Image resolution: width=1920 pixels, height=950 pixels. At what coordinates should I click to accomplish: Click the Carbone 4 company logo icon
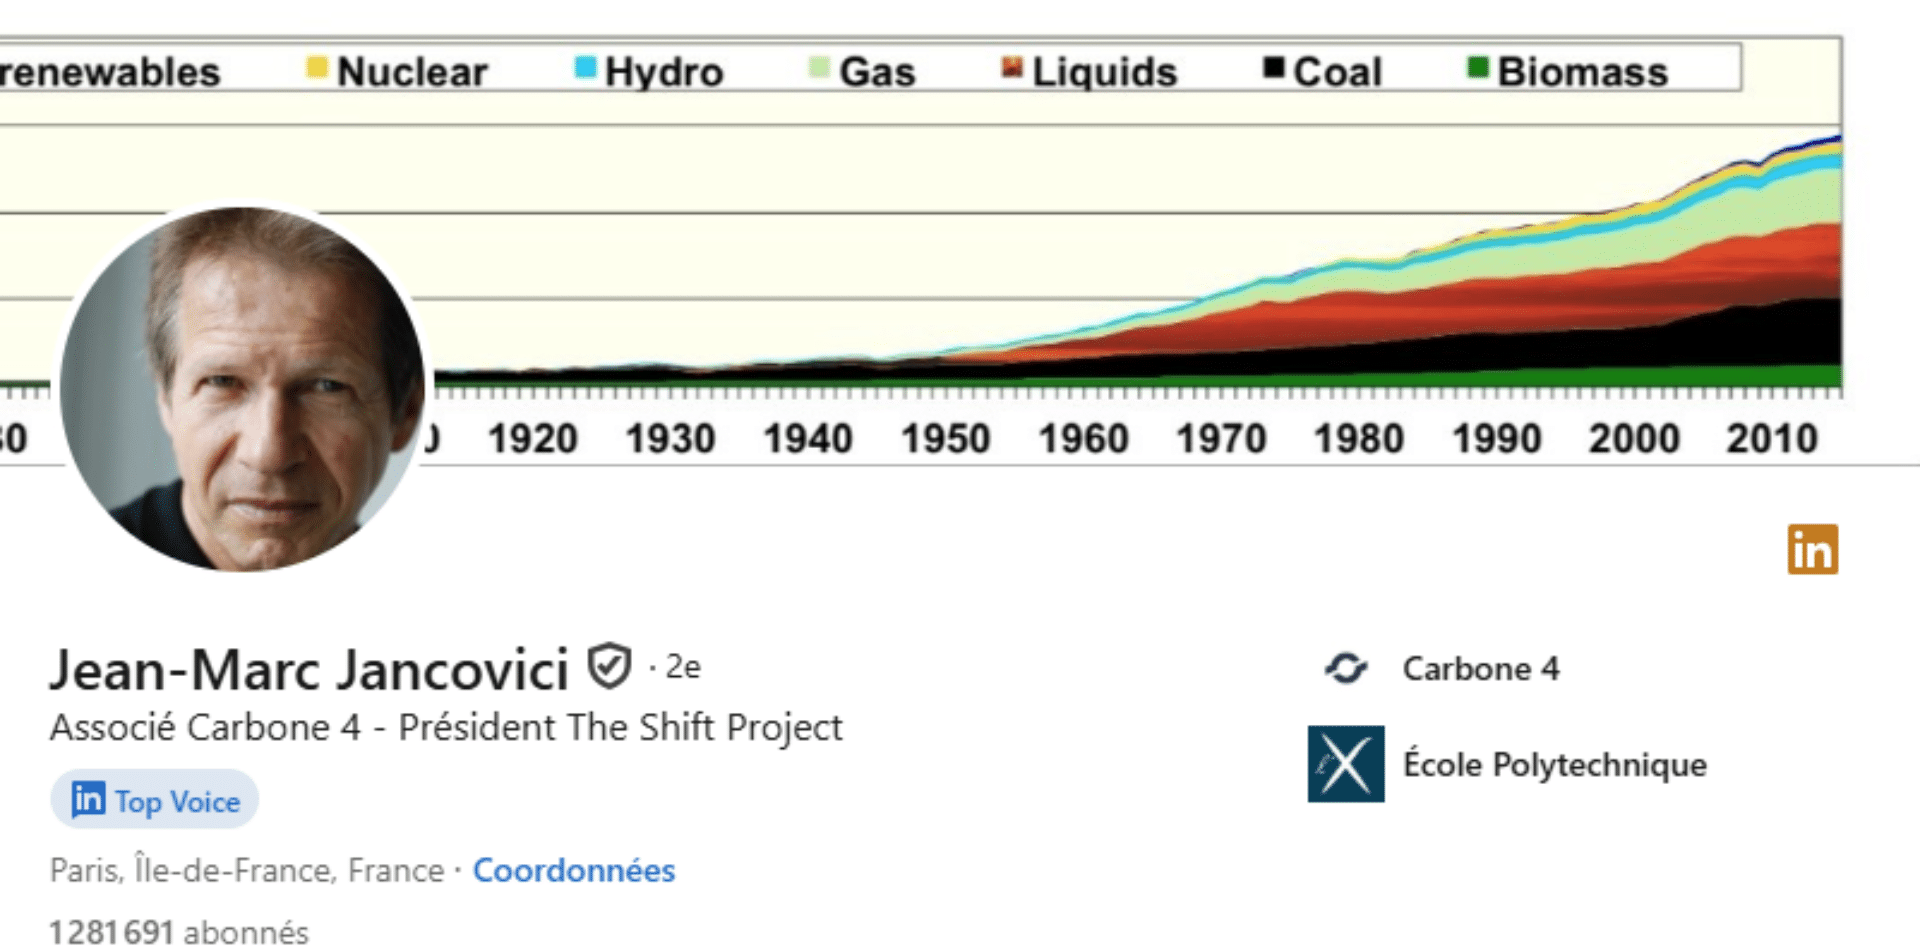[1346, 668]
